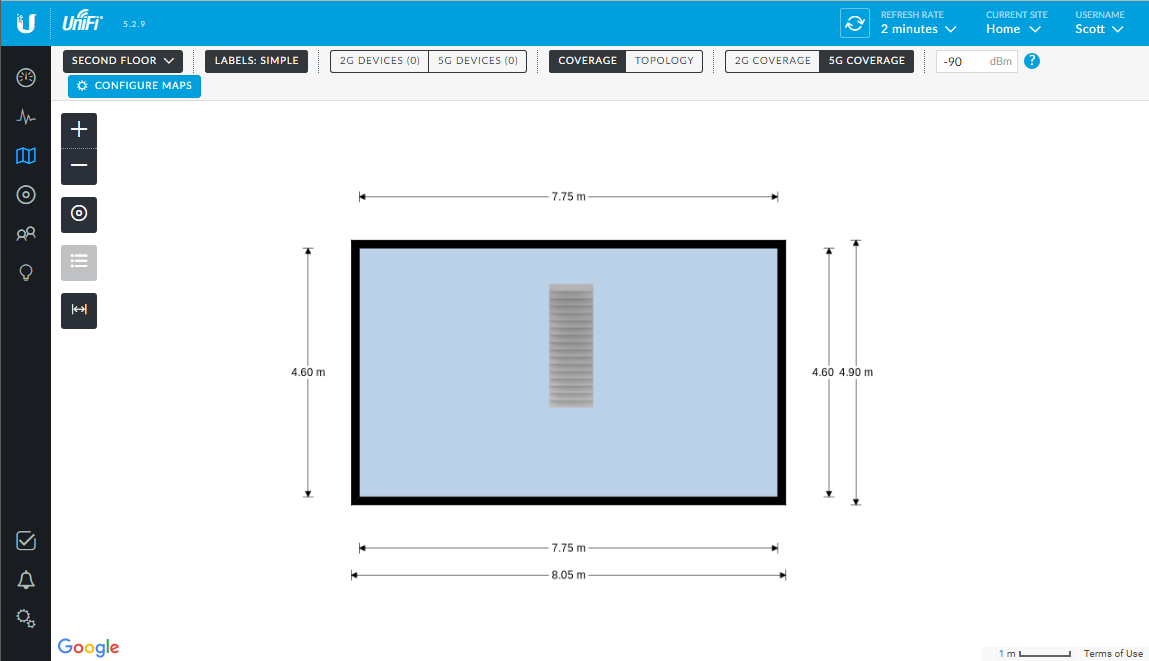Open CONFIGURE MAPS
This screenshot has height=661, width=1149.
134,86
